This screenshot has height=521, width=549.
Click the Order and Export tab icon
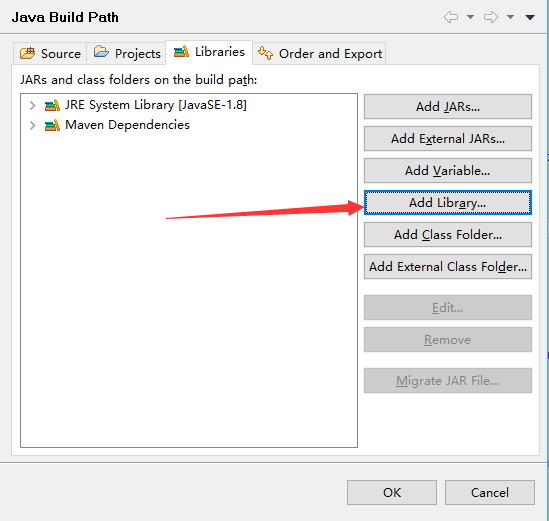265,53
